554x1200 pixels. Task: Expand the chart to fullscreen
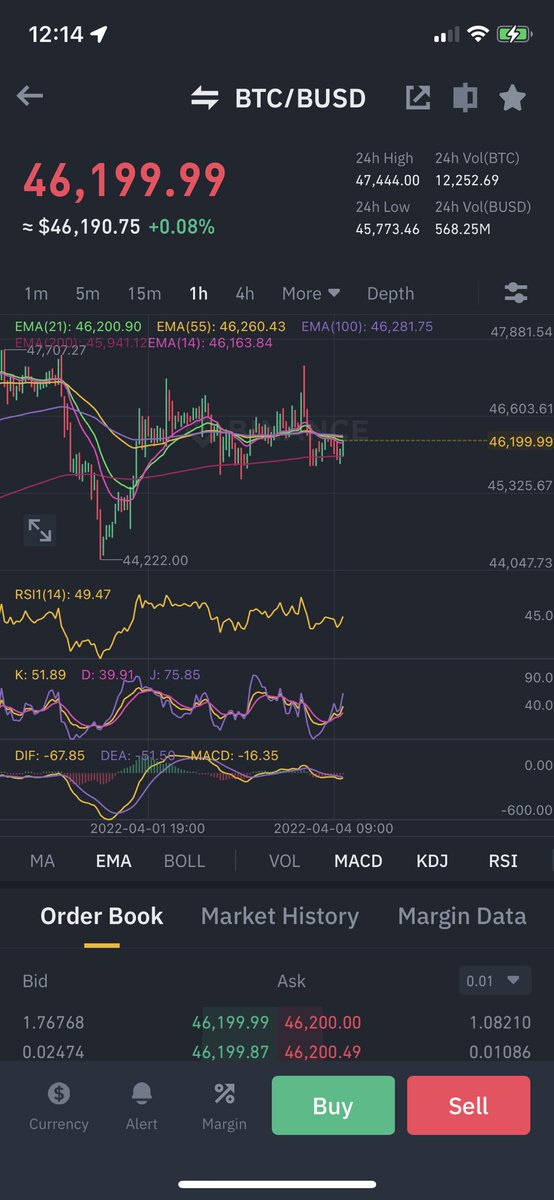pos(39,530)
